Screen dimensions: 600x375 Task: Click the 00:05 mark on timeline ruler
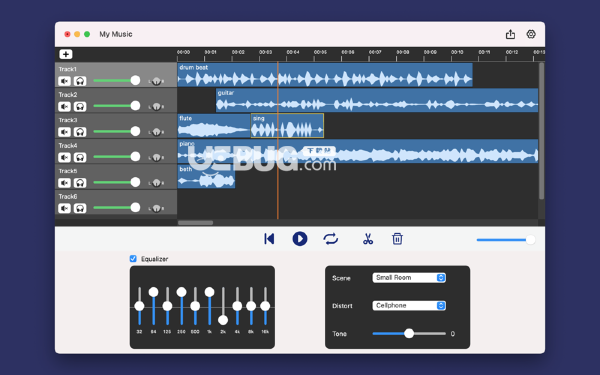point(320,52)
